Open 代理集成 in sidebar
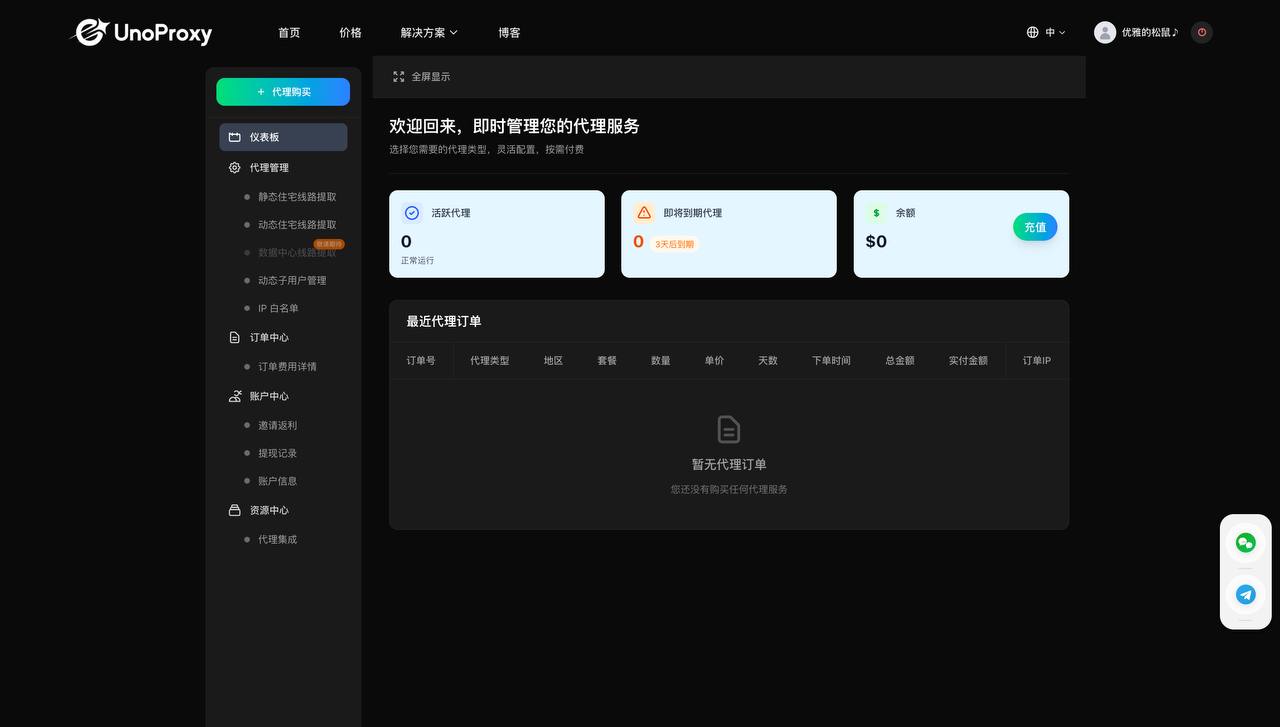Viewport: 1280px width, 727px height. tap(277, 540)
